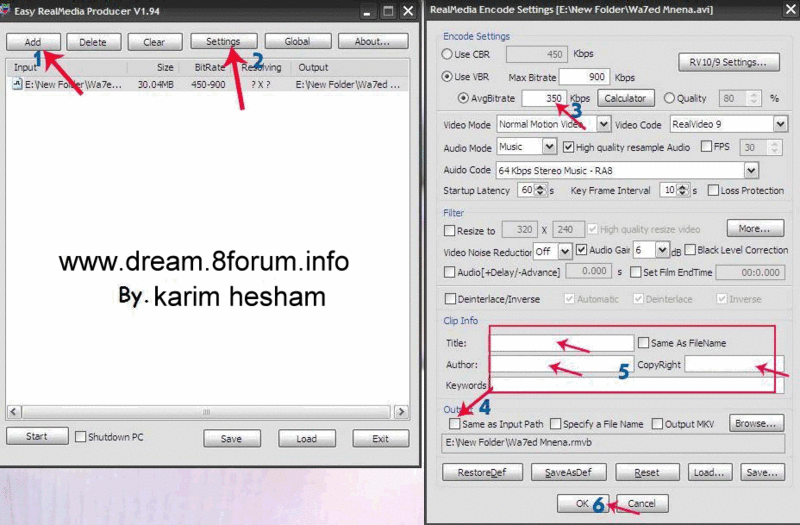Click the SaveAsDef button
The height and width of the screenshot is (525, 800).
[569, 472]
